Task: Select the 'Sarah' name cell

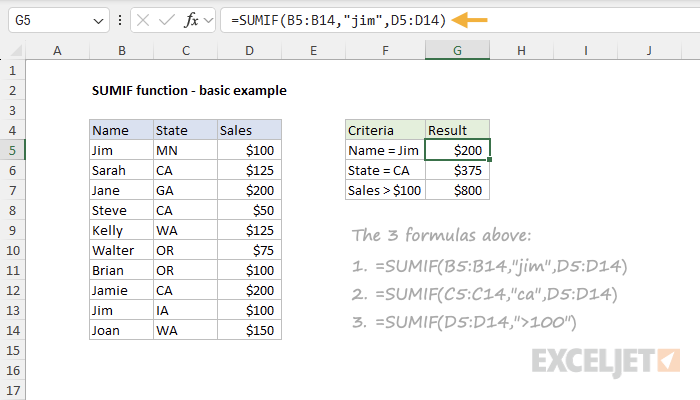Action: [x=121, y=171]
